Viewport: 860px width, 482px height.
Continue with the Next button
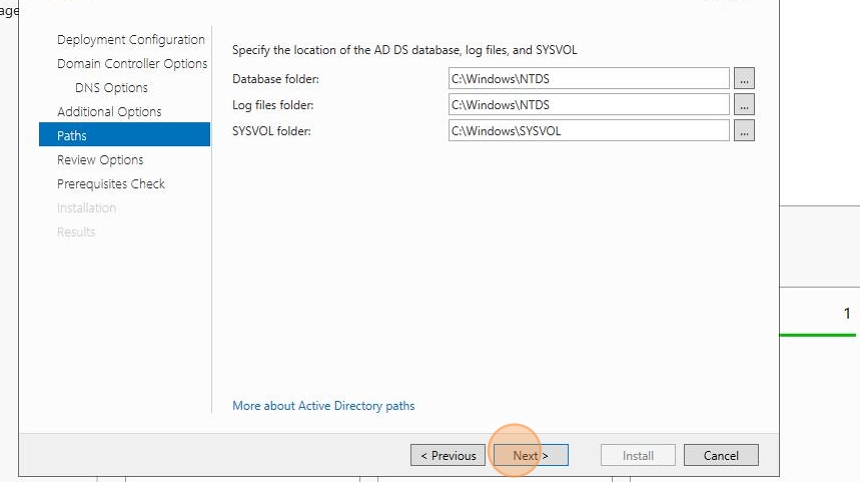(x=531, y=456)
